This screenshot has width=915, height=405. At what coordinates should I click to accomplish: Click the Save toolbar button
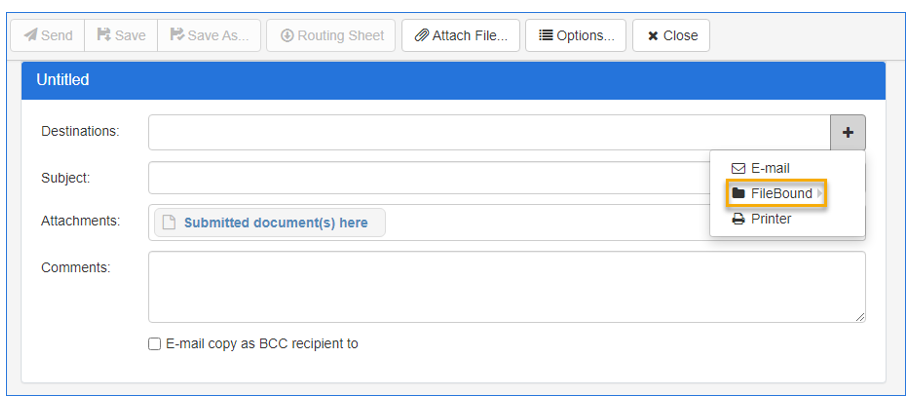(121, 35)
